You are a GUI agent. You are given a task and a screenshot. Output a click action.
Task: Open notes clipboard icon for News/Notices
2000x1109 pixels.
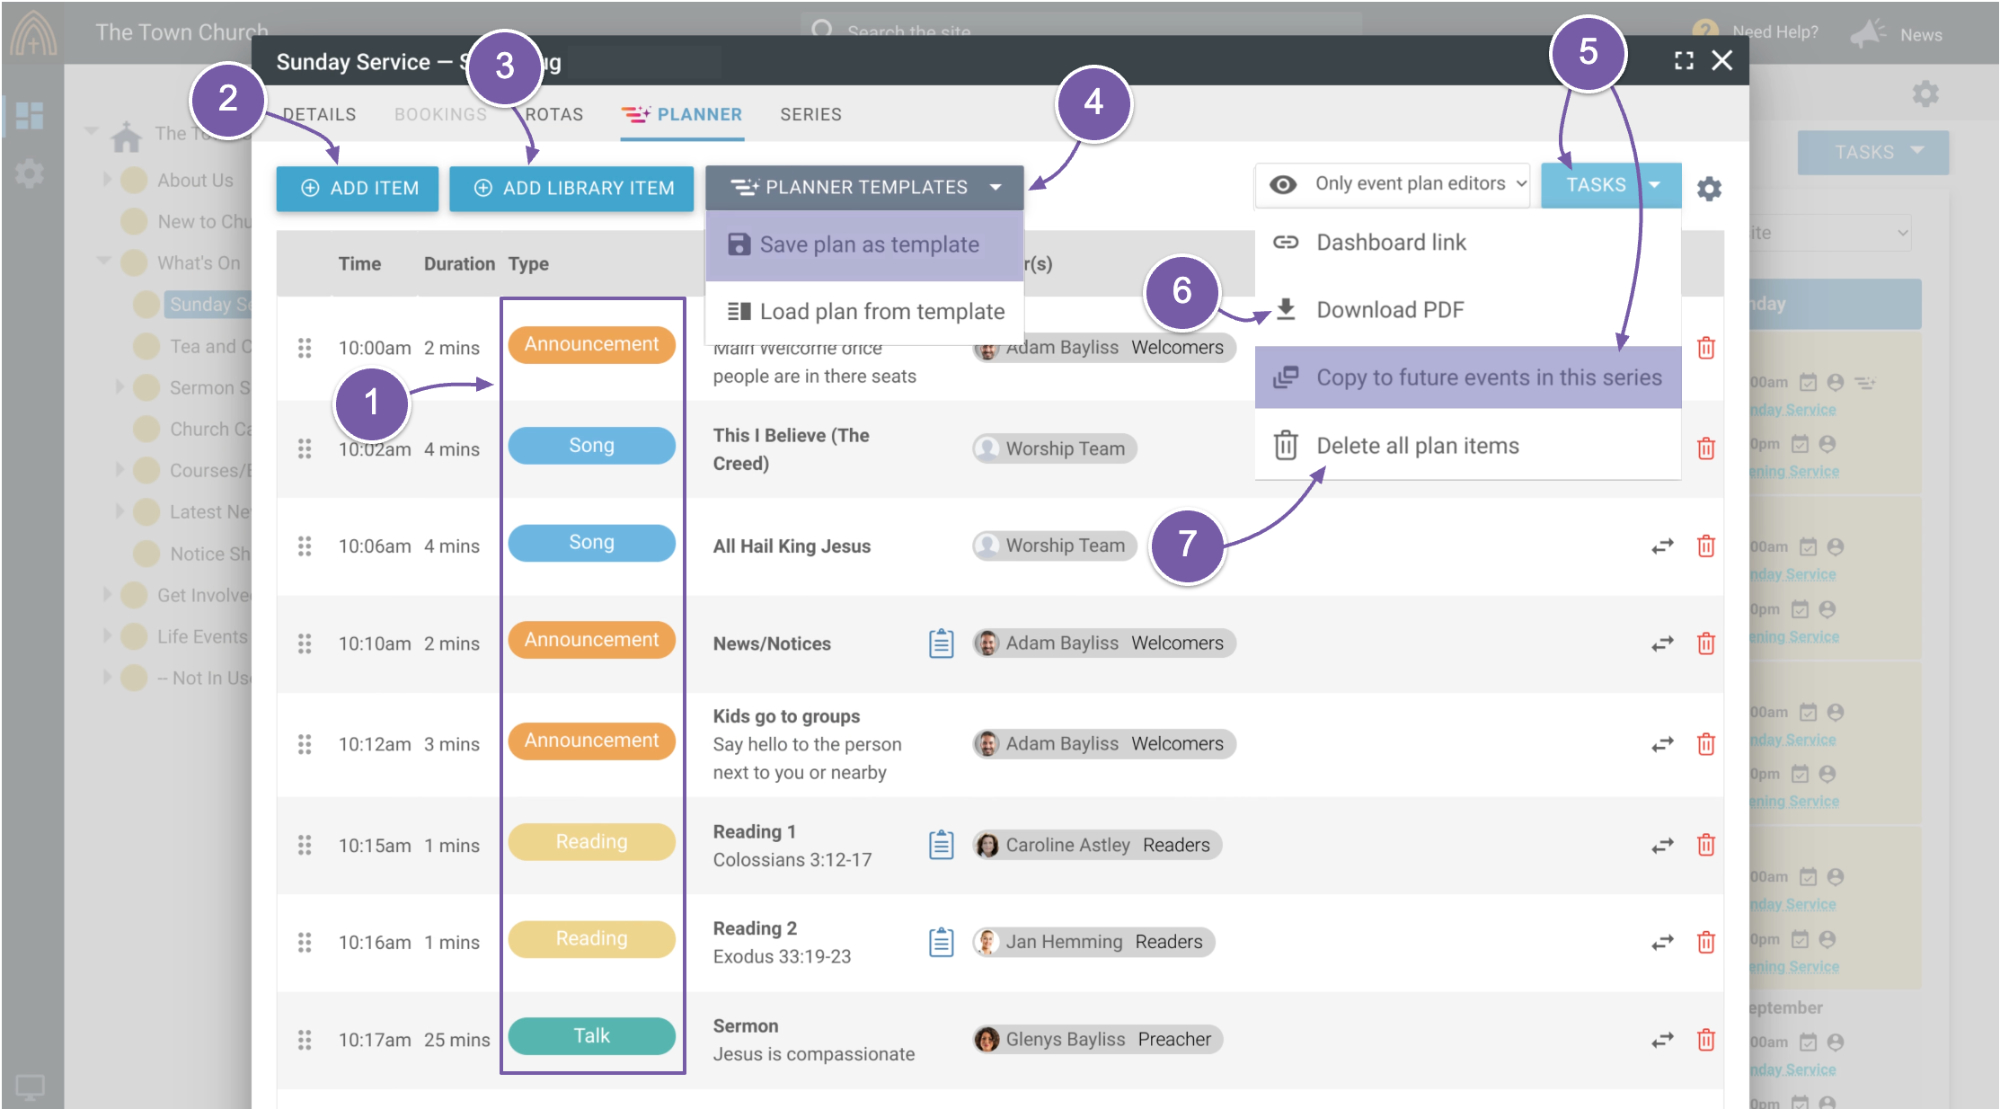coord(941,643)
